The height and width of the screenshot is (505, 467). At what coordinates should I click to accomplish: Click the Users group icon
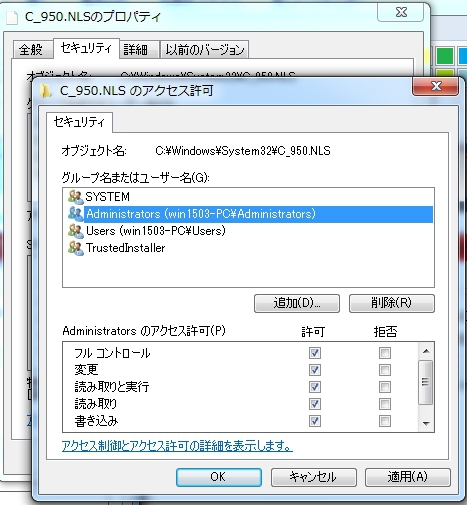coord(75,231)
